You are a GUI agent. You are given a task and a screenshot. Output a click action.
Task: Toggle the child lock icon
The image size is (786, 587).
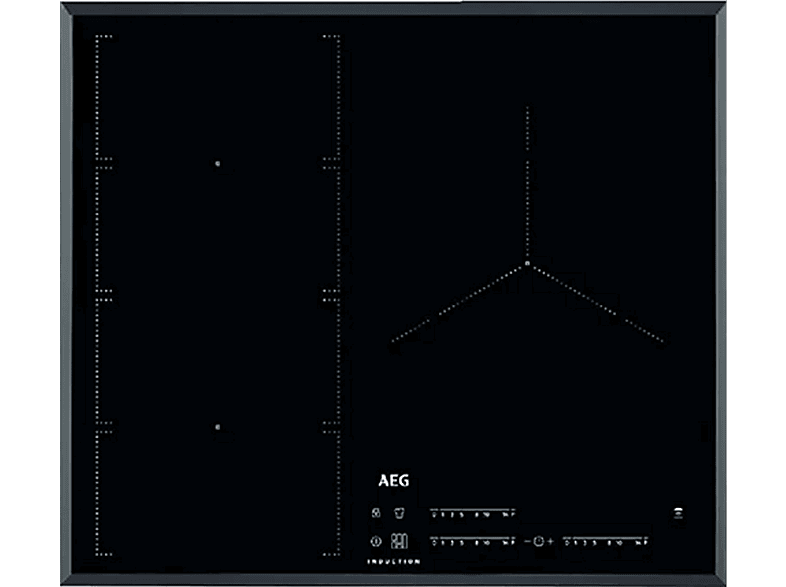point(375,514)
